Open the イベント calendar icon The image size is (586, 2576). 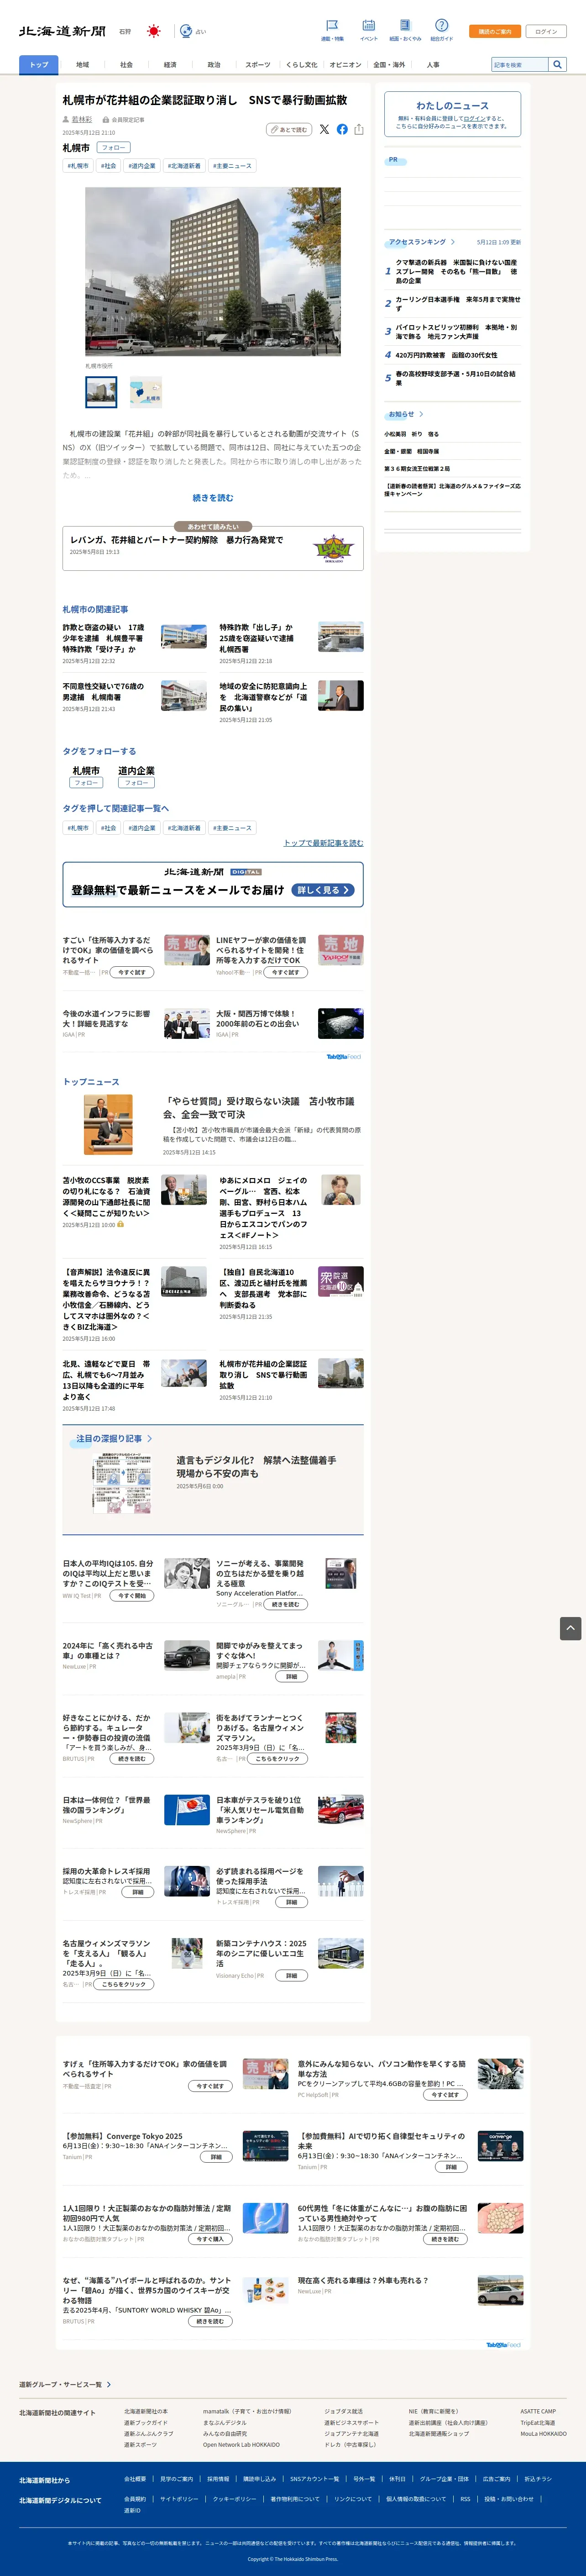(369, 25)
